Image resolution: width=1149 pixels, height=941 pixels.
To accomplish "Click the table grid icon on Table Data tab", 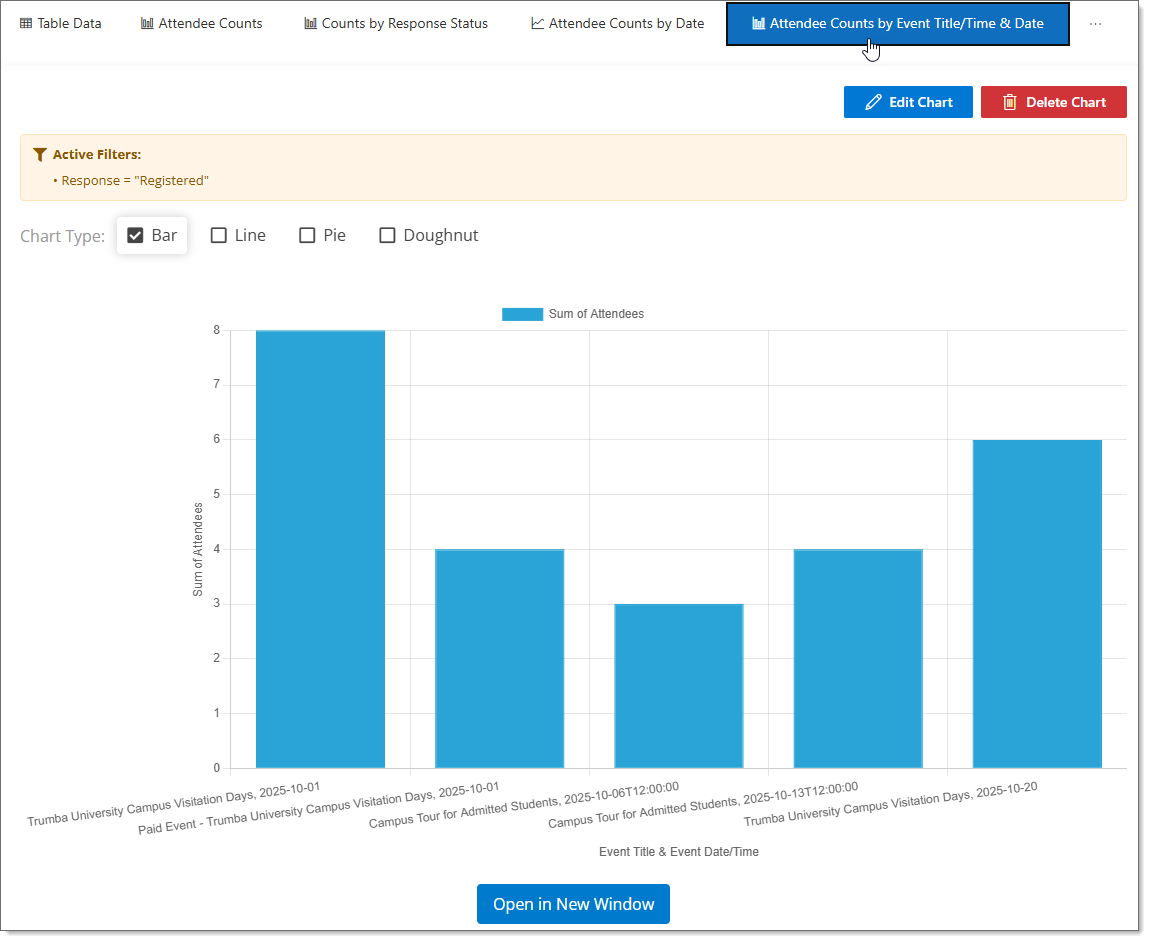I will [x=28, y=22].
